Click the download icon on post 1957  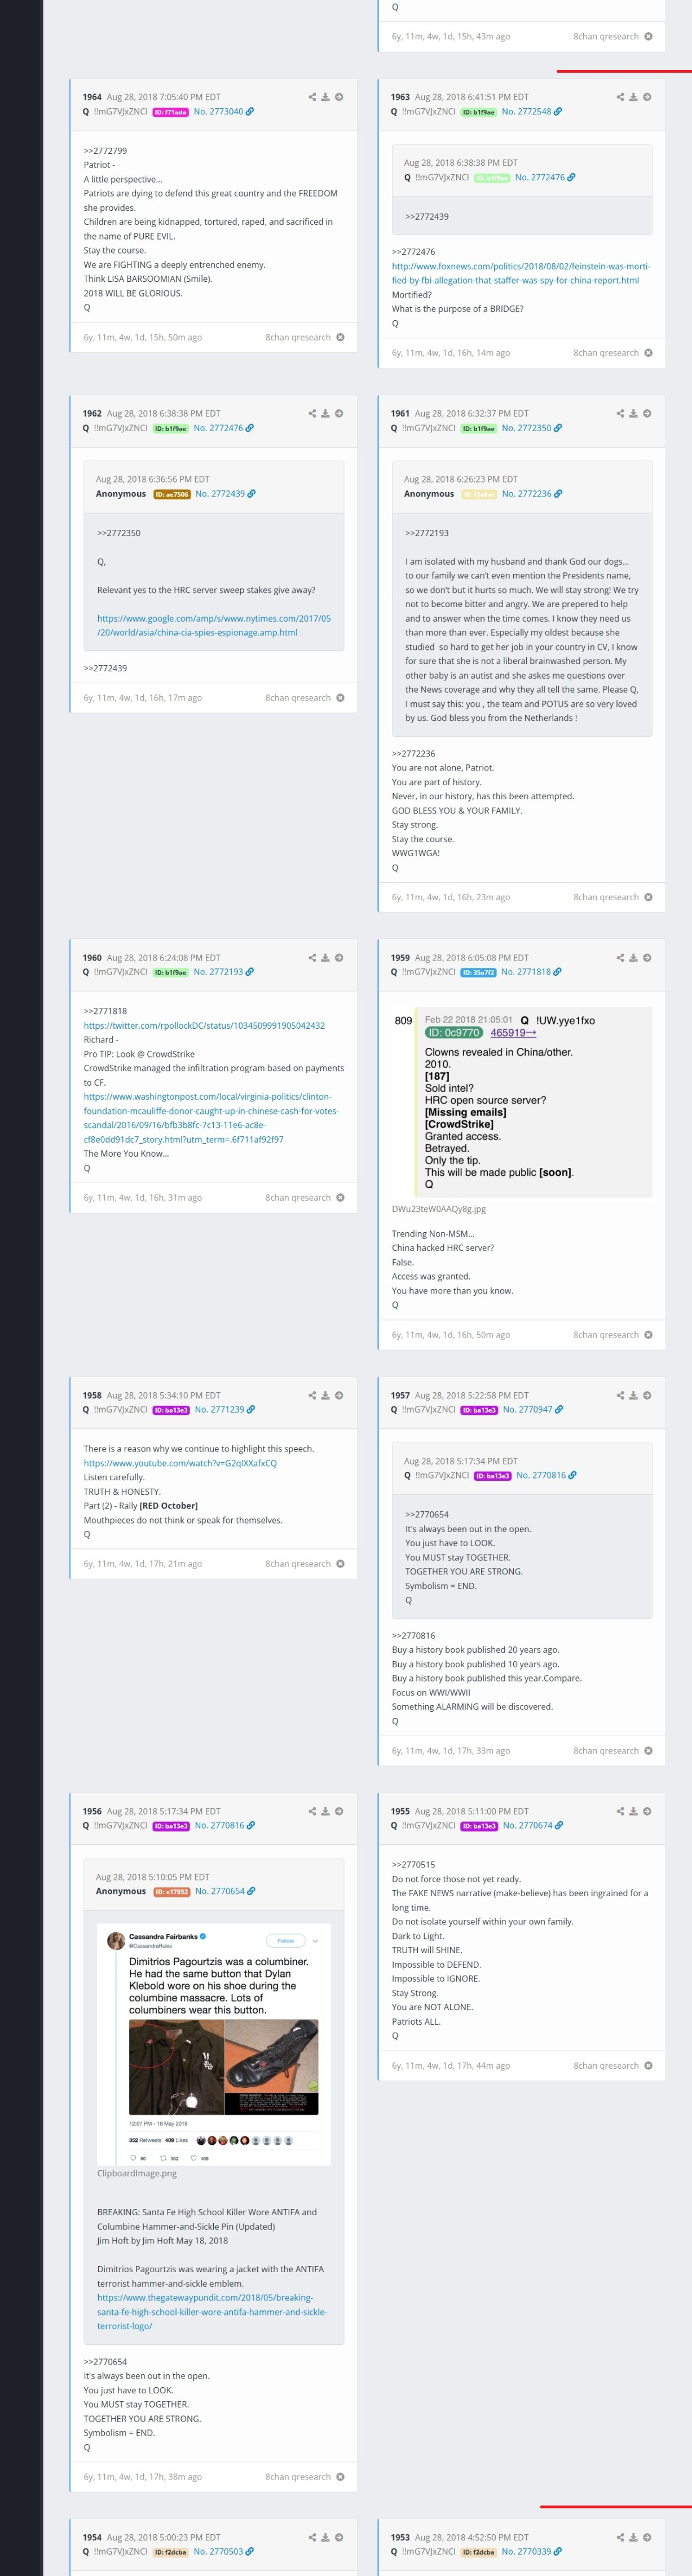tap(633, 1395)
